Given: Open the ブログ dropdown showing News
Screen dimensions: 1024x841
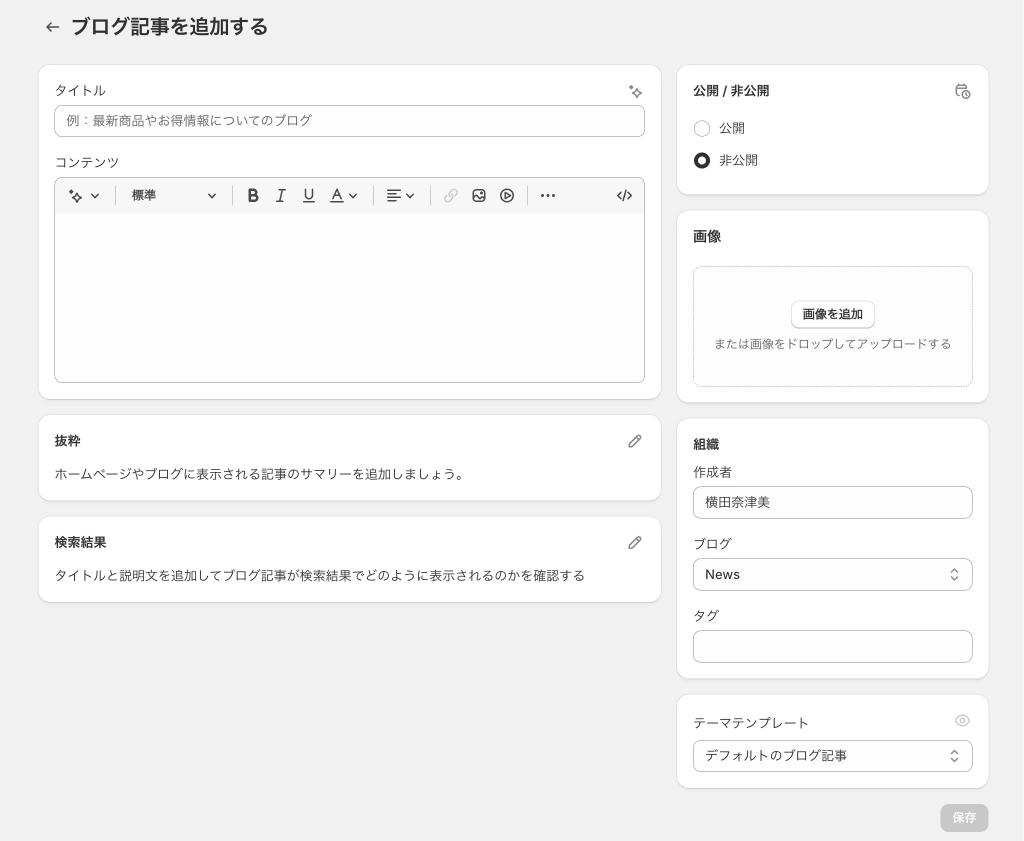Looking at the screenshot, I should click(832, 575).
